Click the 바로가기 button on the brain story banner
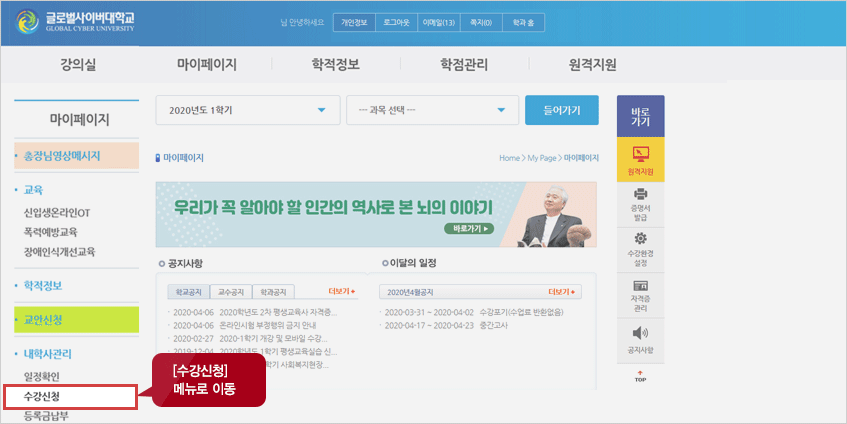This screenshot has width=847, height=424. point(469,228)
